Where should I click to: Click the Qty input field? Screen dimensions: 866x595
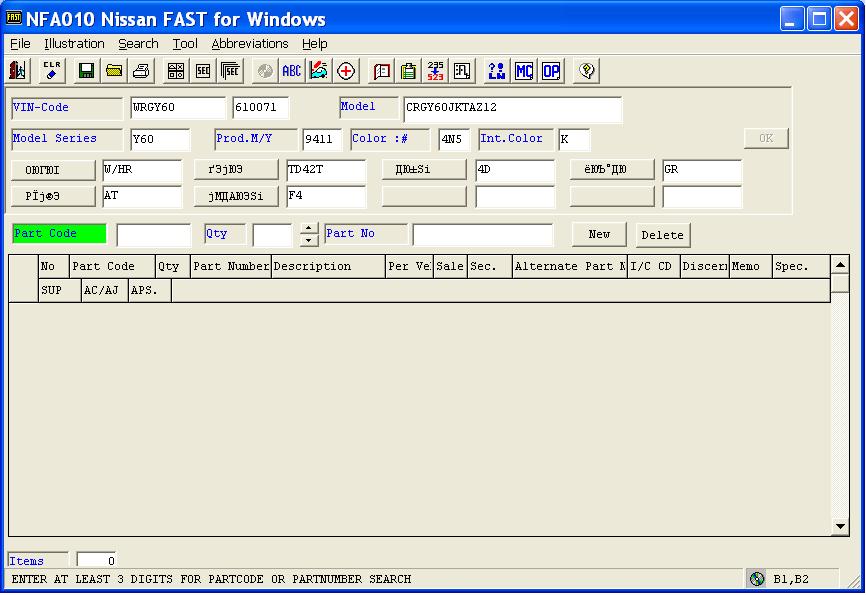pyautogui.click(x=272, y=235)
